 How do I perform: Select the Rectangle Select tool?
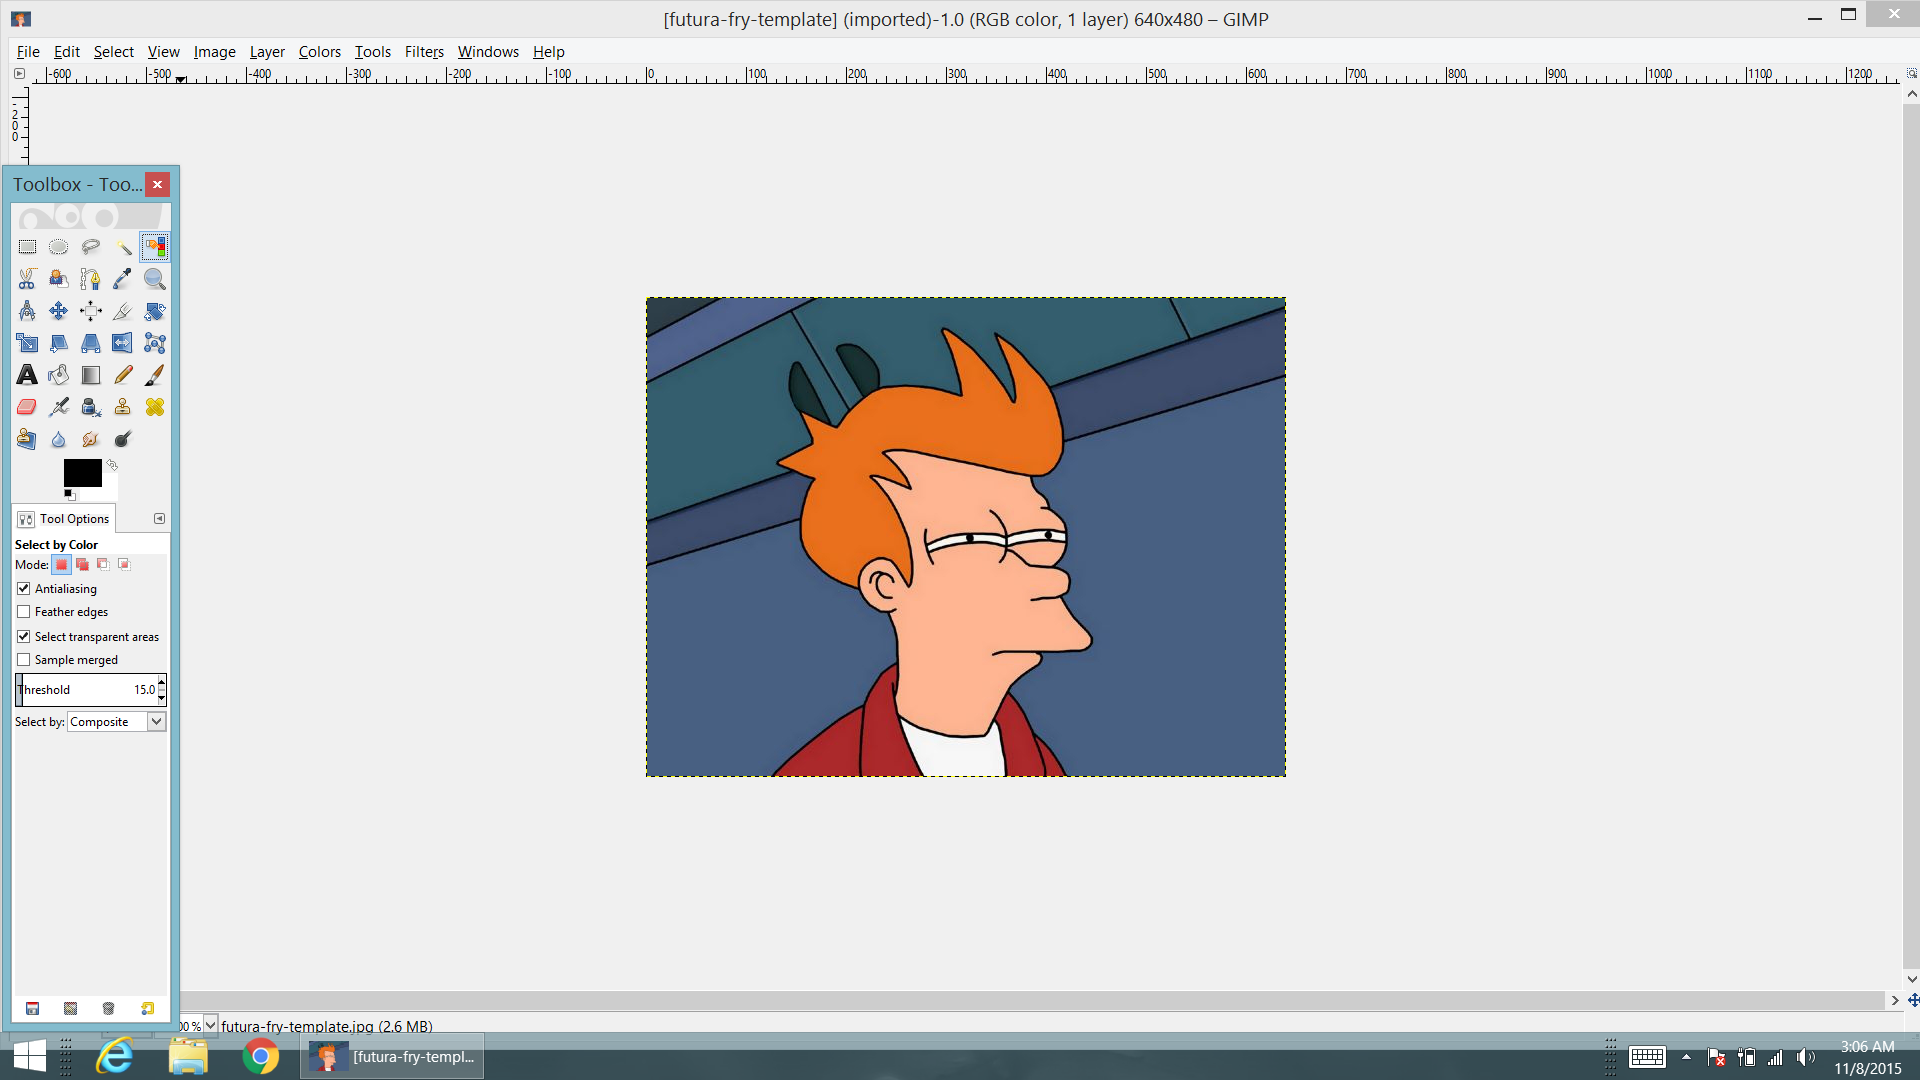click(x=27, y=247)
